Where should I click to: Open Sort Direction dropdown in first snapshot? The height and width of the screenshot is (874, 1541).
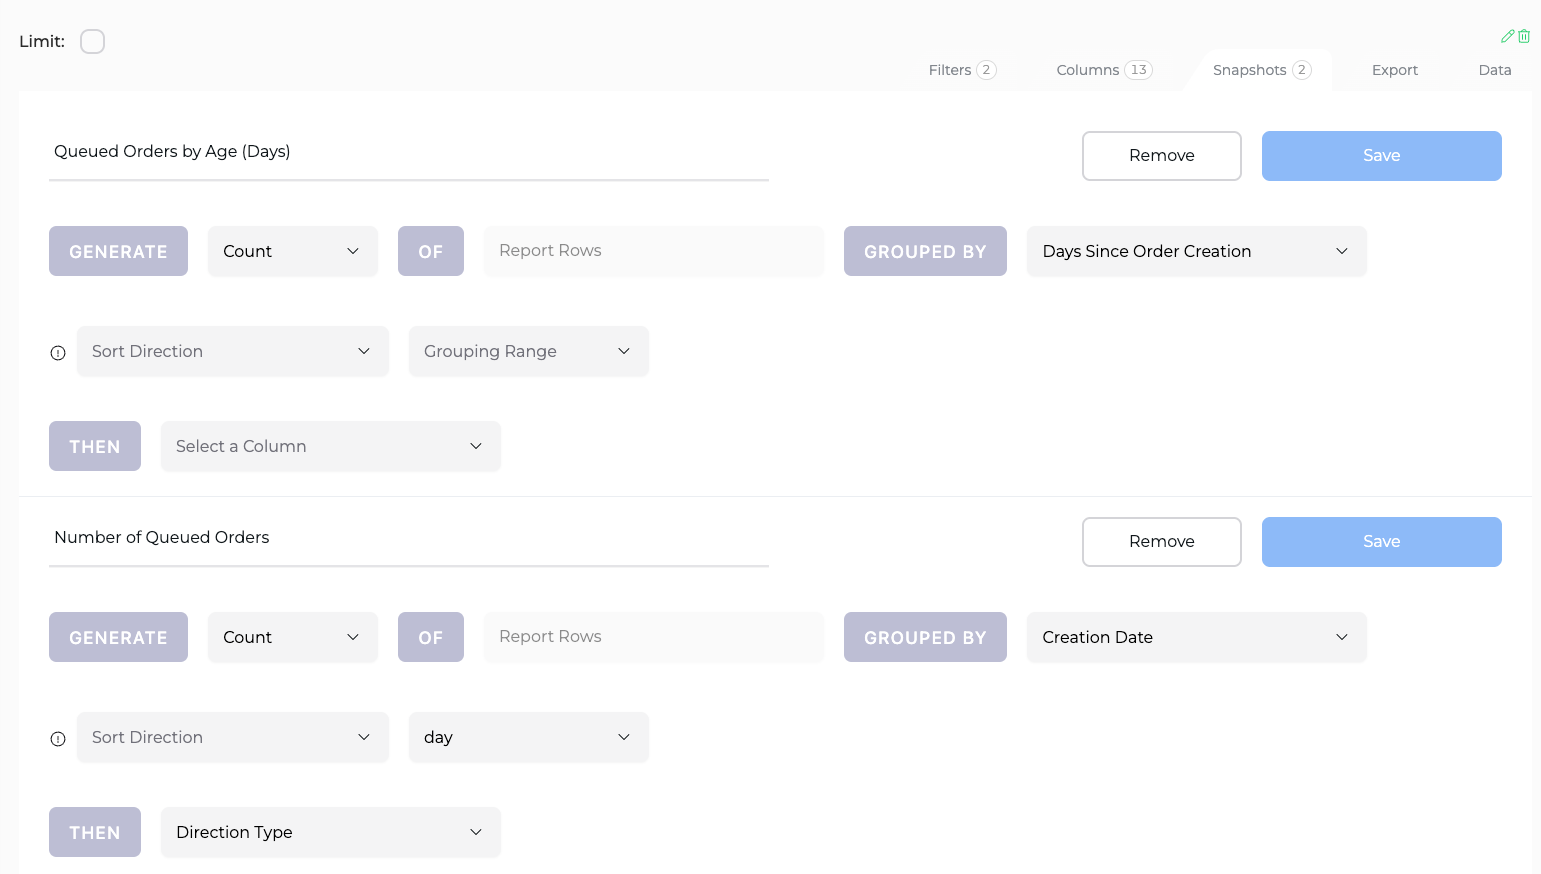click(x=233, y=351)
